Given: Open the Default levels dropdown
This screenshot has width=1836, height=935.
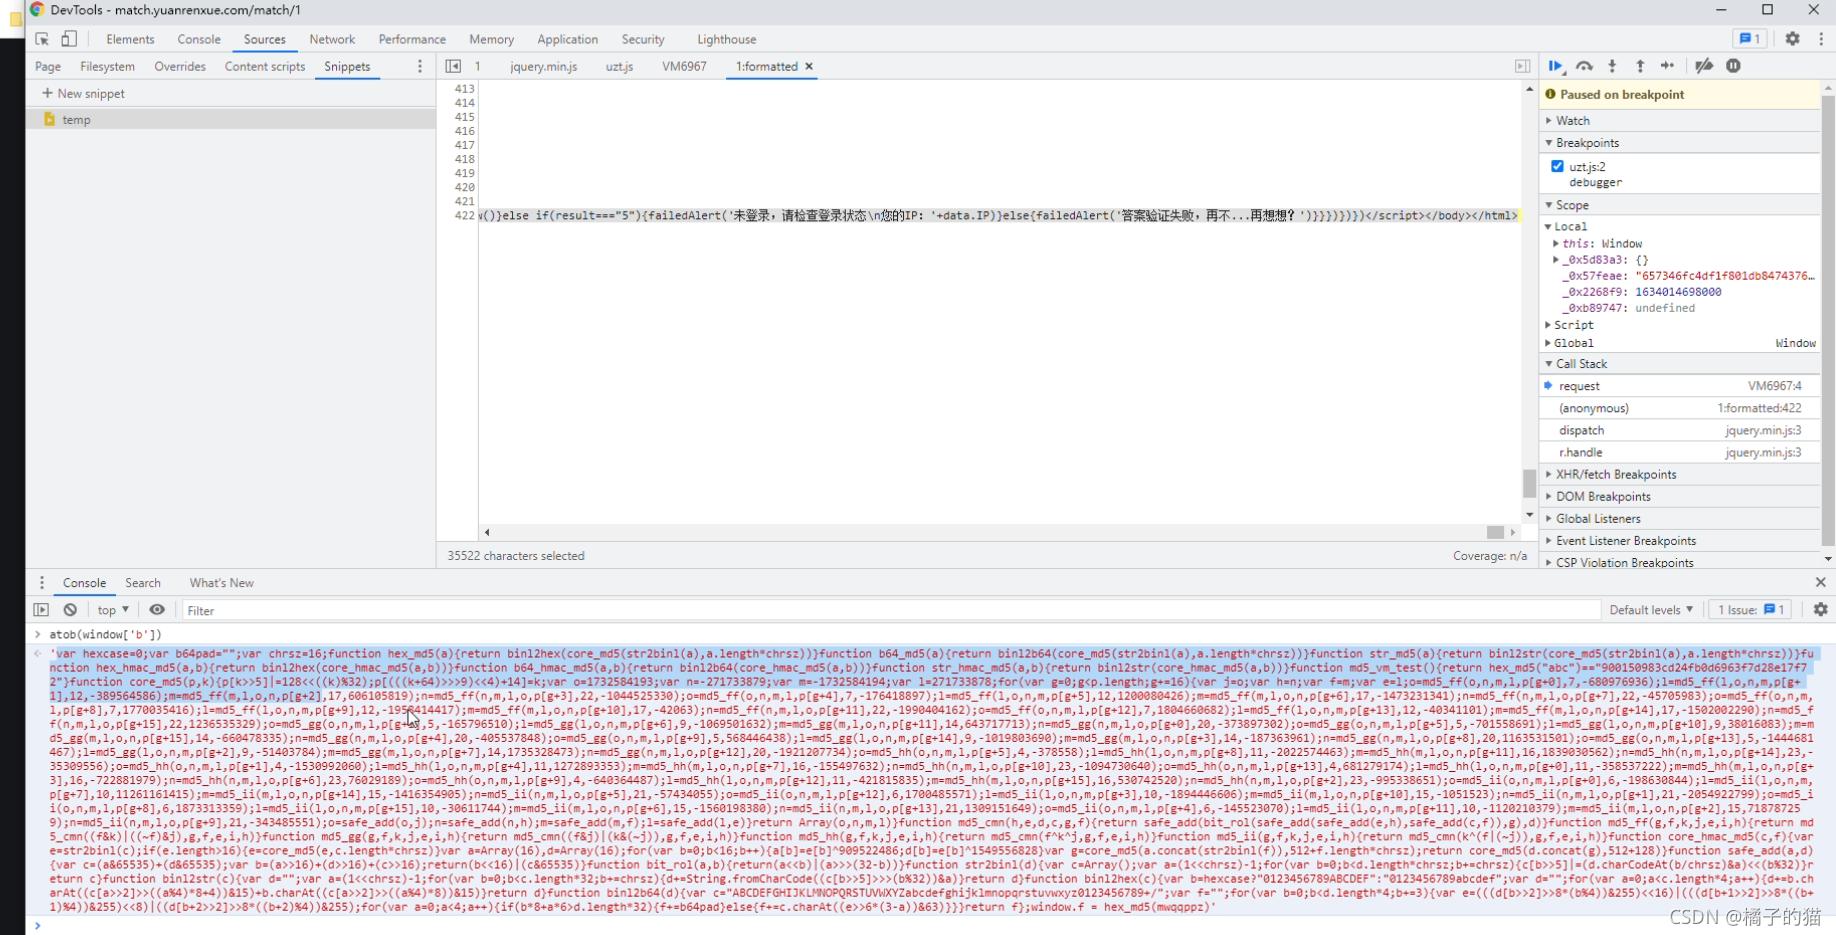Looking at the screenshot, I should coord(1651,610).
